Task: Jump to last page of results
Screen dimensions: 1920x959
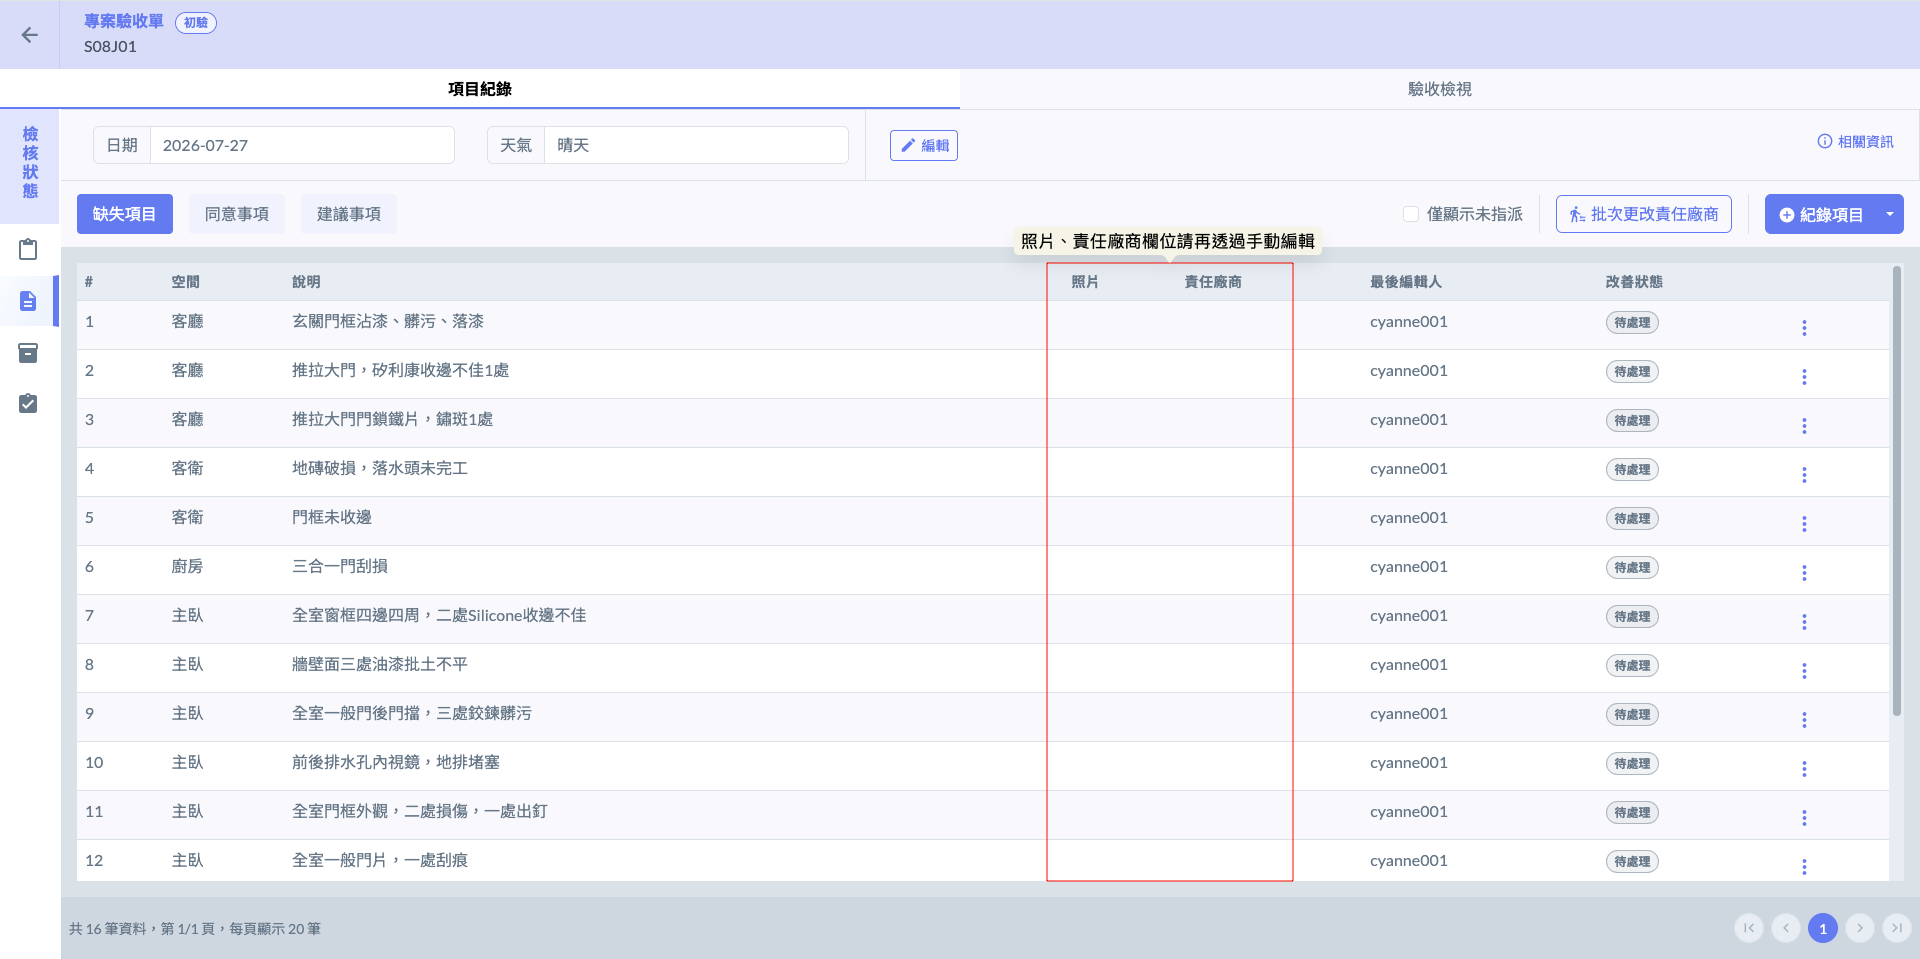Action: (1896, 928)
